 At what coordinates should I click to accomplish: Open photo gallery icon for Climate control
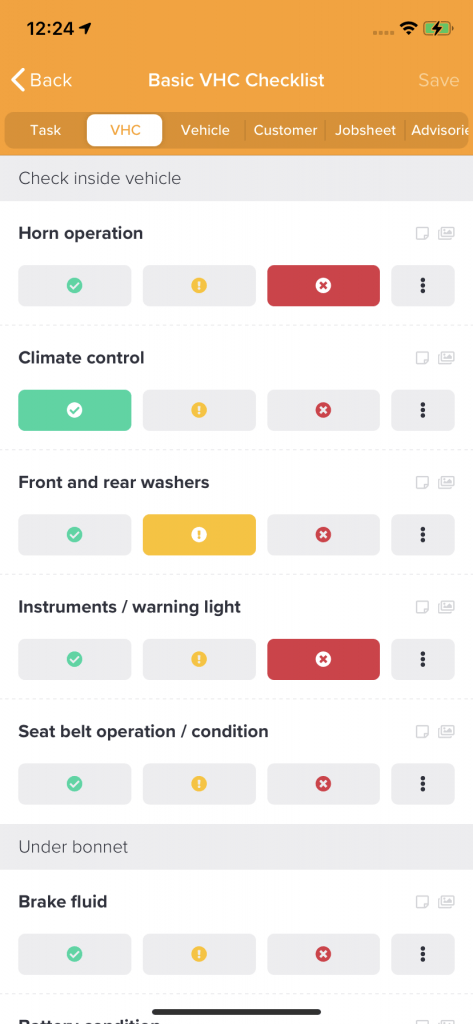(x=446, y=358)
